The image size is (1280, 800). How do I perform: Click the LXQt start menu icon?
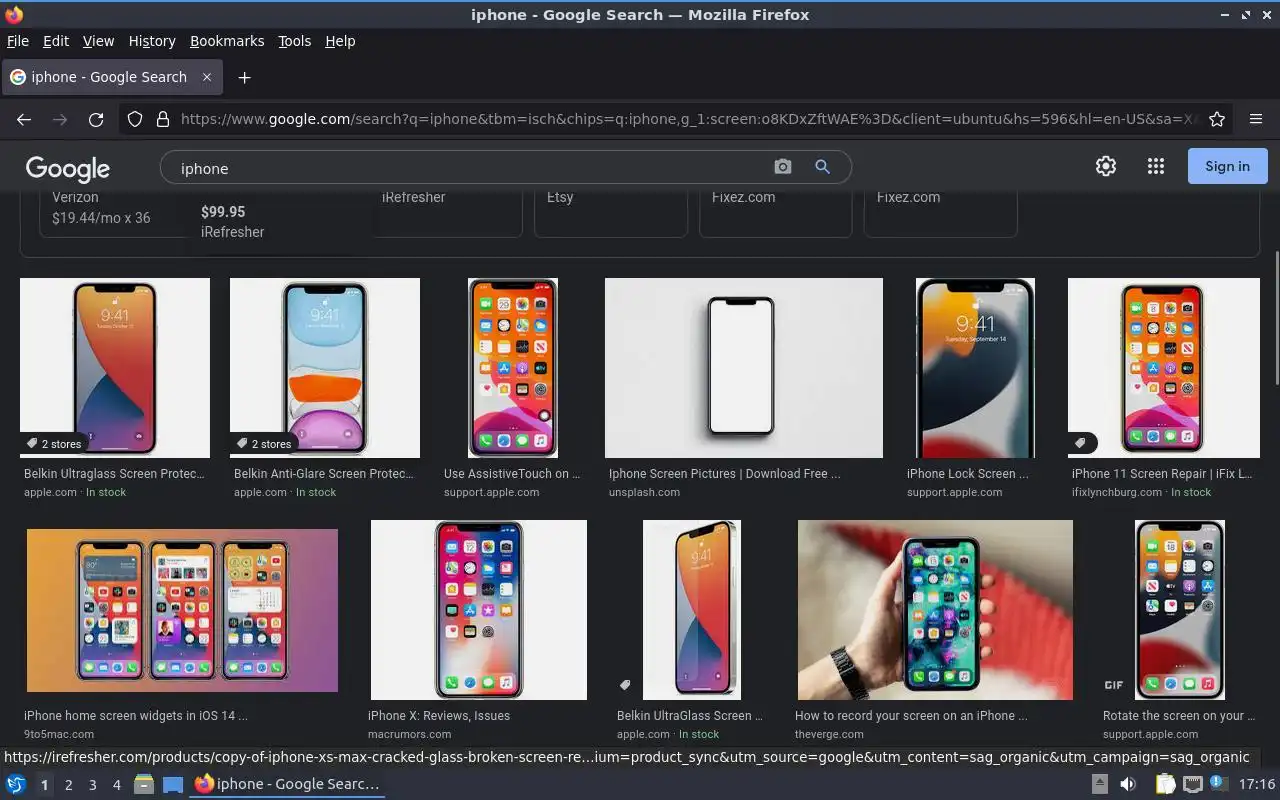point(16,784)
